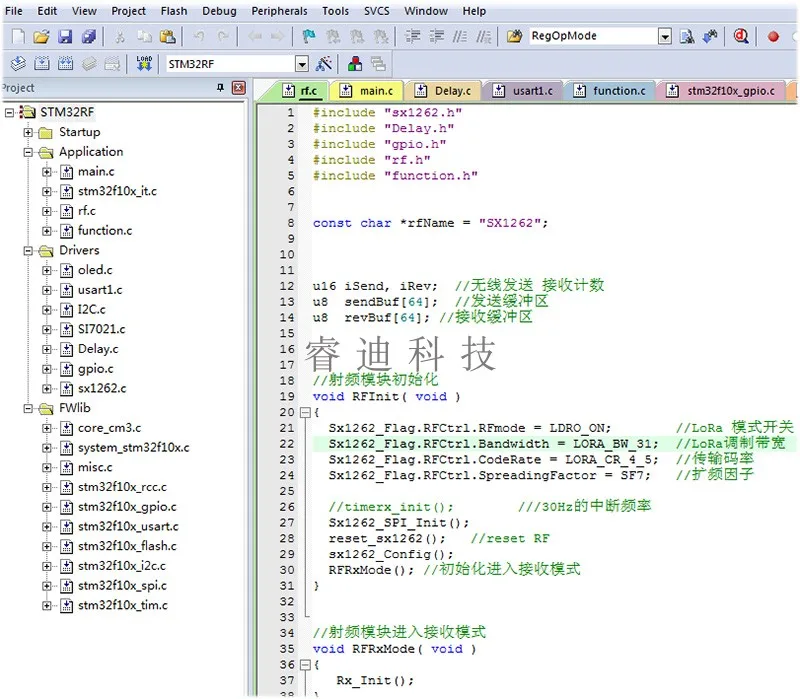Image resolution: width=800 pixels, height=699 pixels.
Task: Select sx1262.c in Drivers group
Action: [x=102, y=388]
